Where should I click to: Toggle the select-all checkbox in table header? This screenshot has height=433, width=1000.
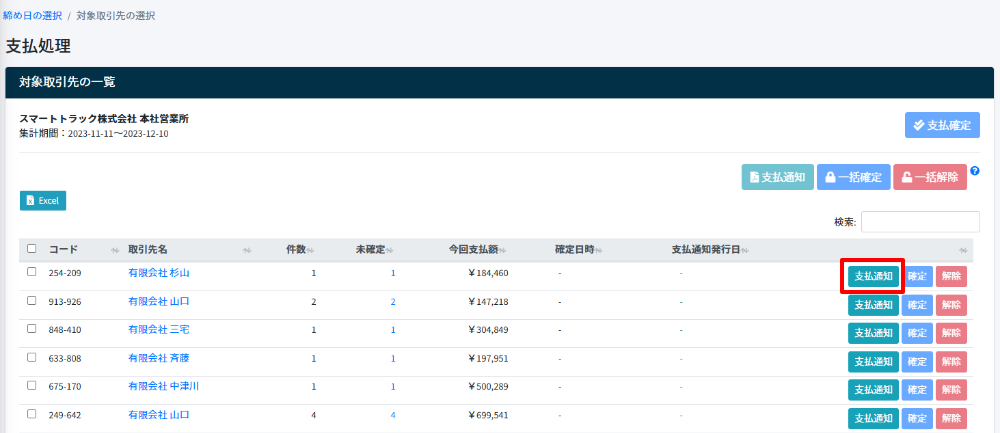(32, 249)
